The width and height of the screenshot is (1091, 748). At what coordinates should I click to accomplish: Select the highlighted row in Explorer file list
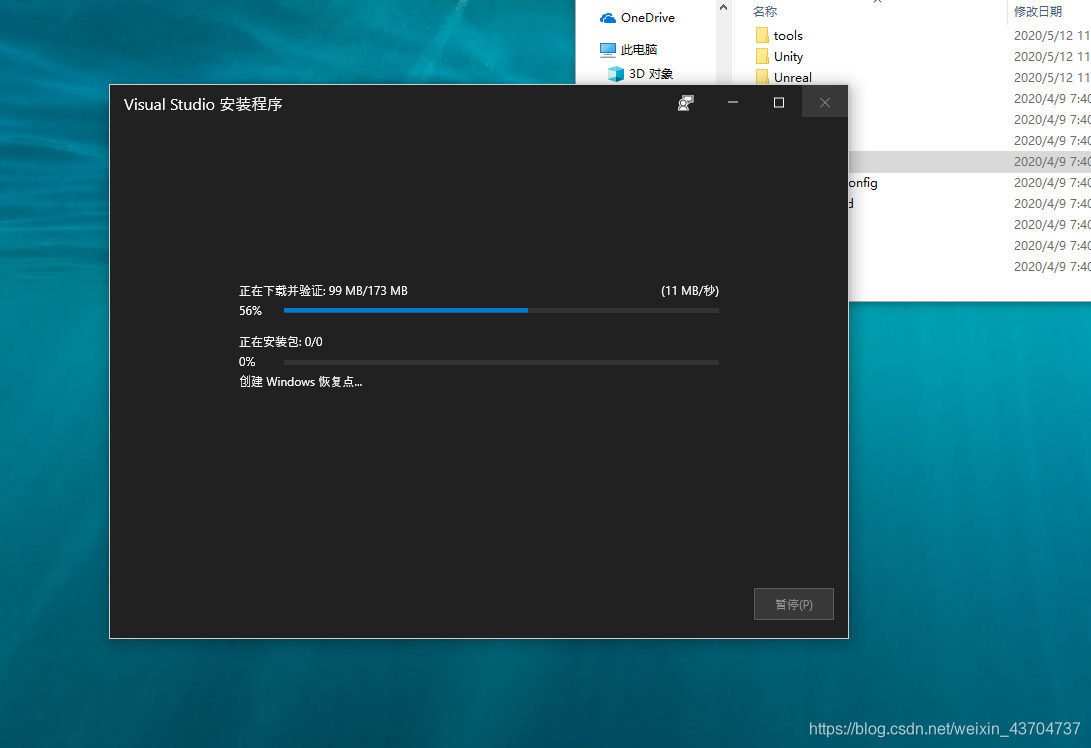pyautogui.click(x=969, y=161)
